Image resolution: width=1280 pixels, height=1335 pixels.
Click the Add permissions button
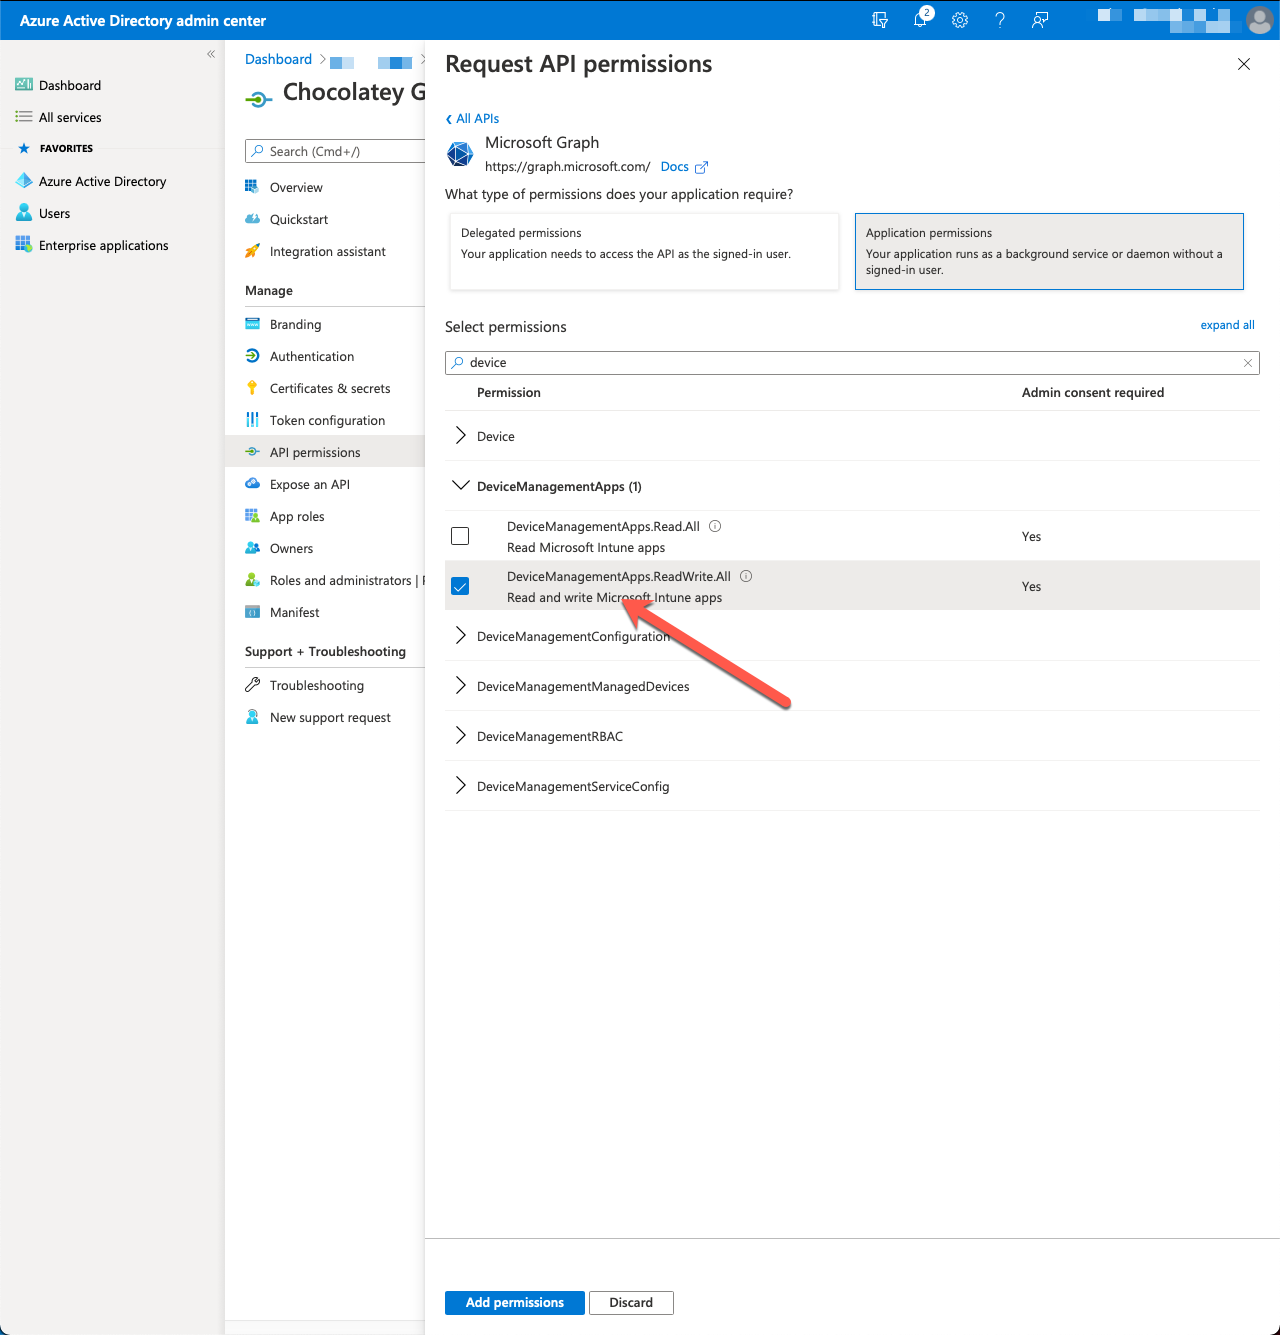(x=515, y=1302)
